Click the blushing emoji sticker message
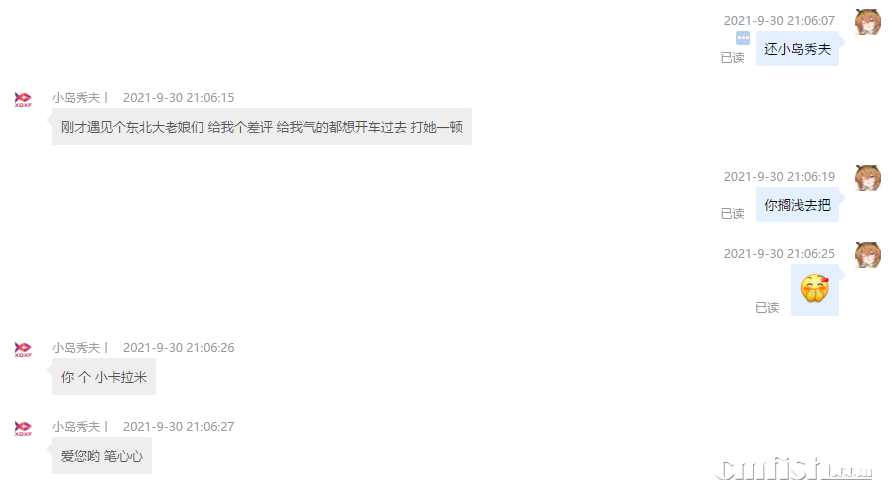The image size is (892, 491). coord(815,290)
